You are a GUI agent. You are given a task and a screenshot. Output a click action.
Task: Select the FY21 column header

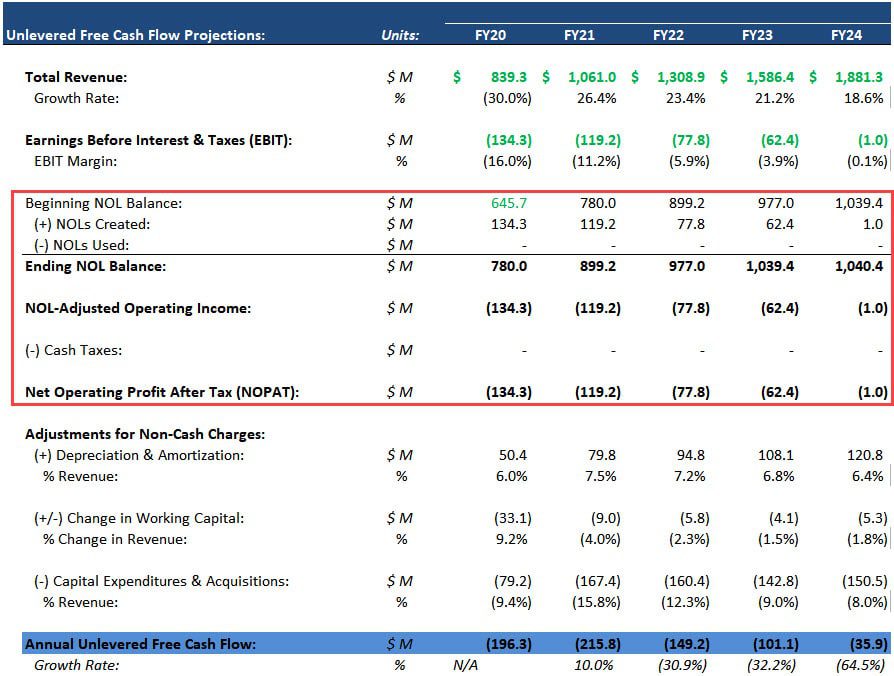579,35
